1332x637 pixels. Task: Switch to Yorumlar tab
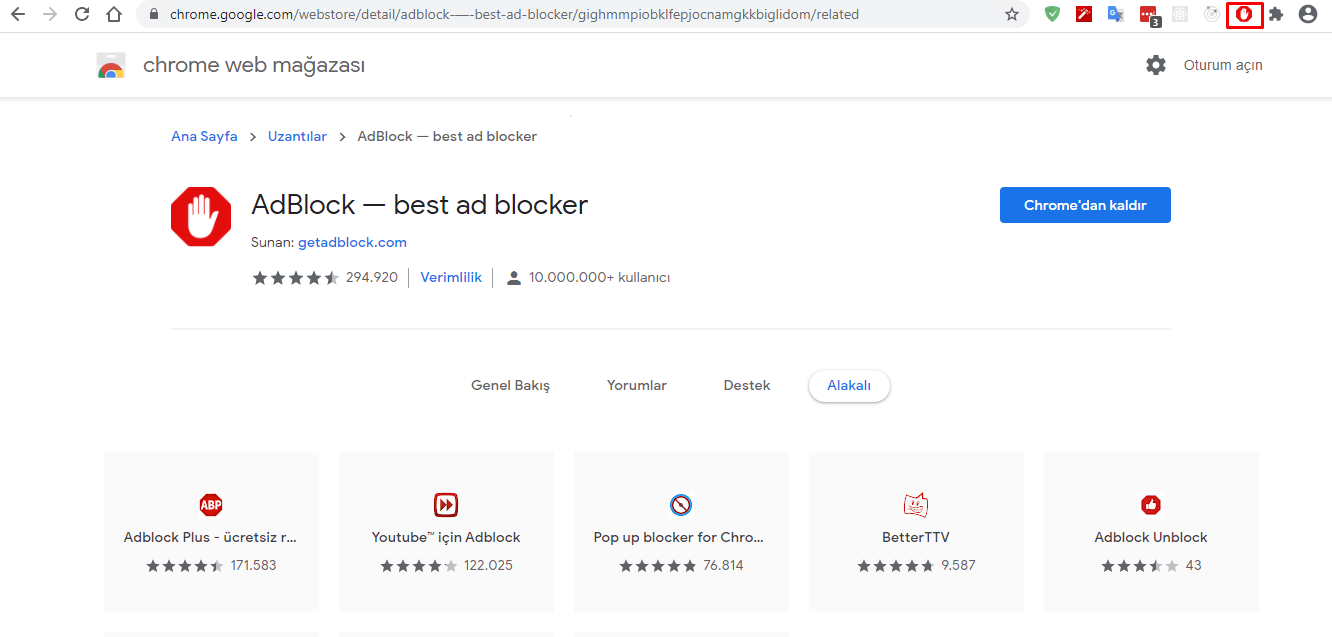637,386
